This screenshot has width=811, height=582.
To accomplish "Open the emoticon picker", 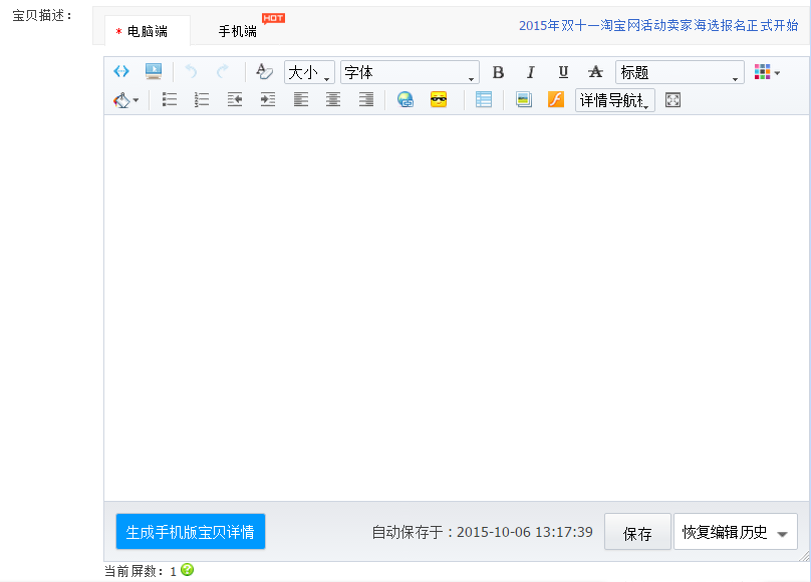I will pos(438,99).
